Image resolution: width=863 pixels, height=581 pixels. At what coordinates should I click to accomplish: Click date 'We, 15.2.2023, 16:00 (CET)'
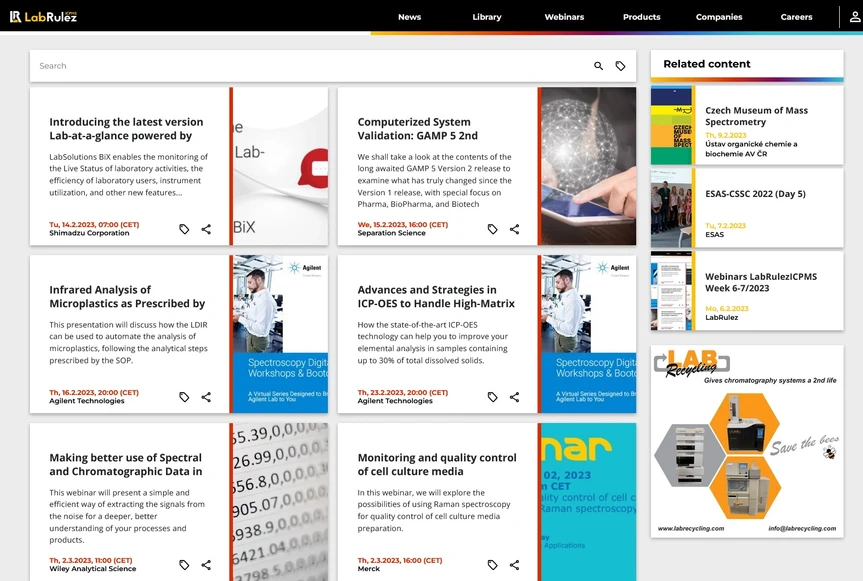pos(403,224)
